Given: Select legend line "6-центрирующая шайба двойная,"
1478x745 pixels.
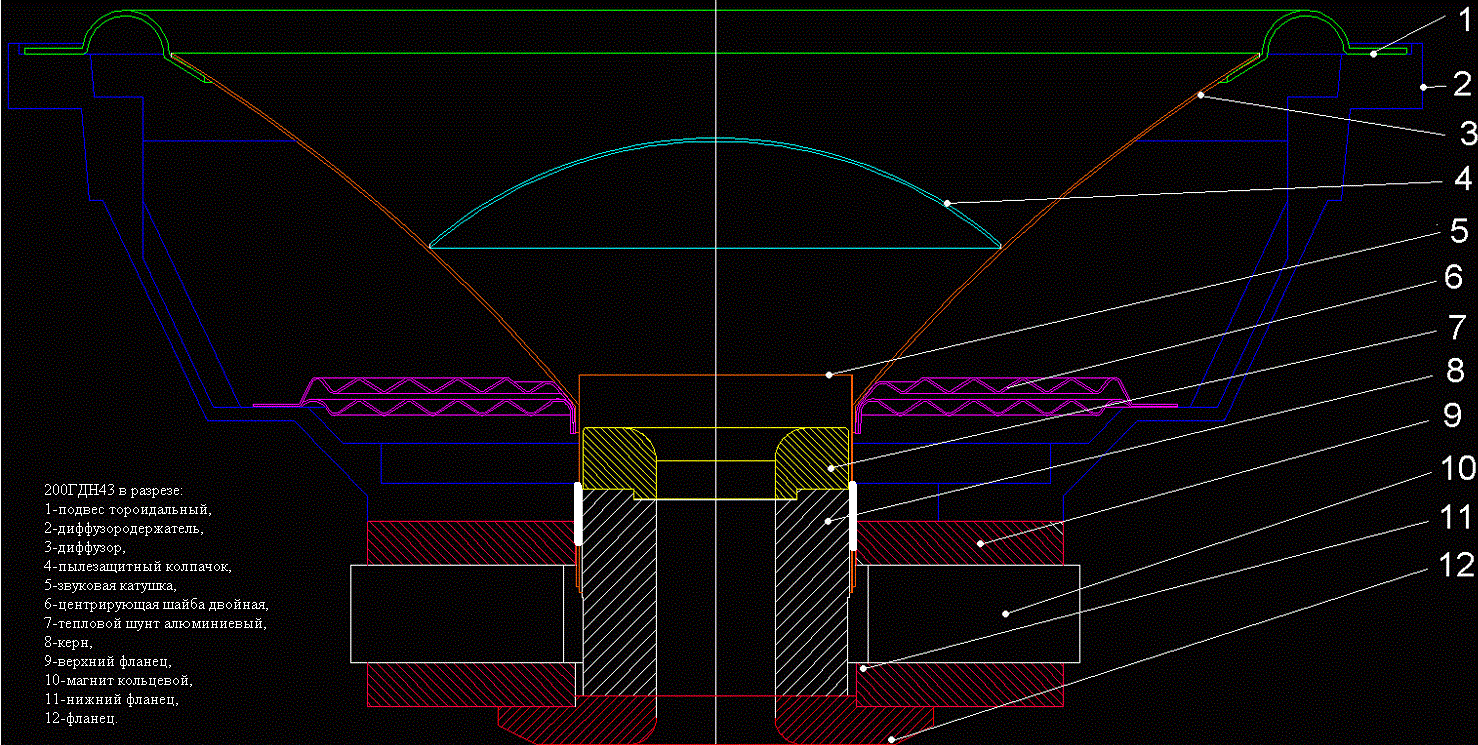Looking at the screenshot, I should click(x=157, y=604).
